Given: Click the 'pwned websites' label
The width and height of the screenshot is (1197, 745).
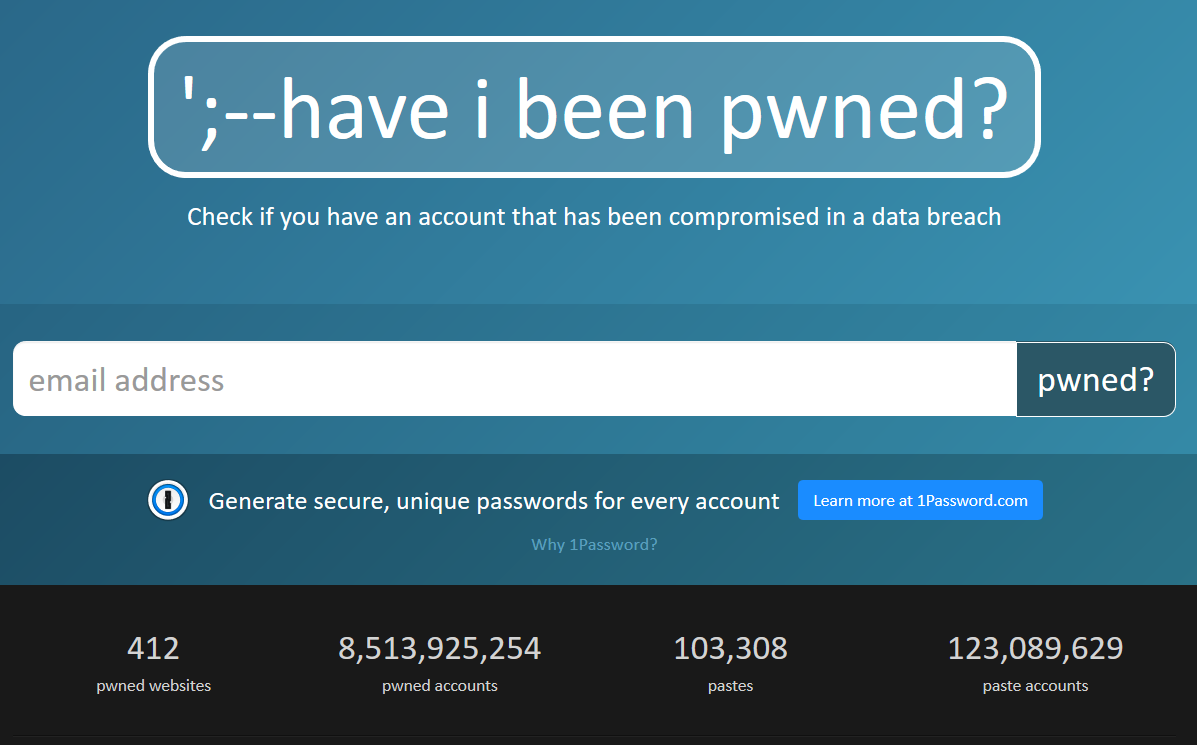Looking at the screenshot, I should [153, 685].
